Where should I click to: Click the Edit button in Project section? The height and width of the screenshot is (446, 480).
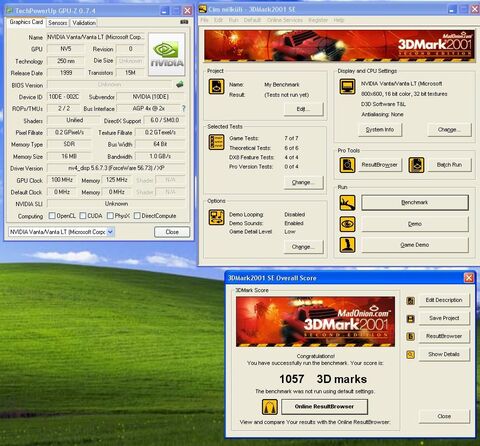click(303, 109)
